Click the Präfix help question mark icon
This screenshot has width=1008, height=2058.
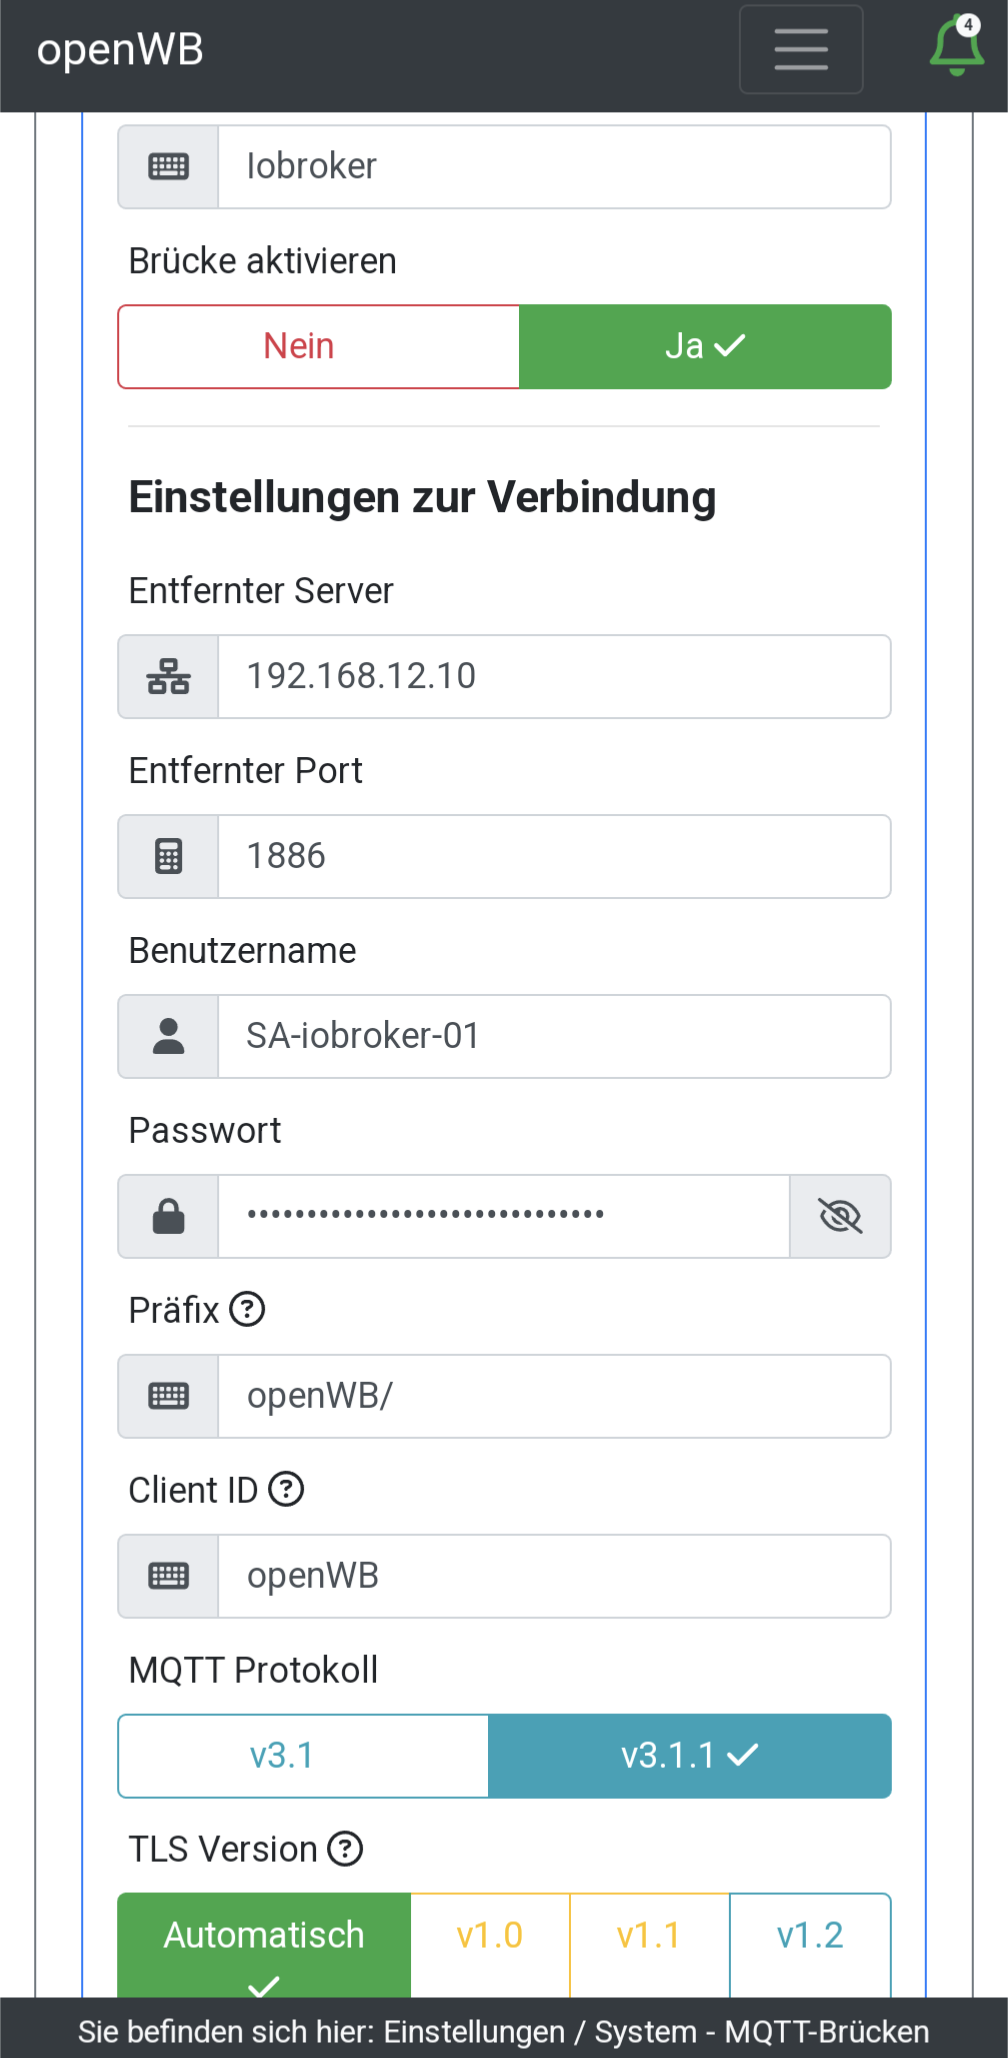coord(247,1309)
